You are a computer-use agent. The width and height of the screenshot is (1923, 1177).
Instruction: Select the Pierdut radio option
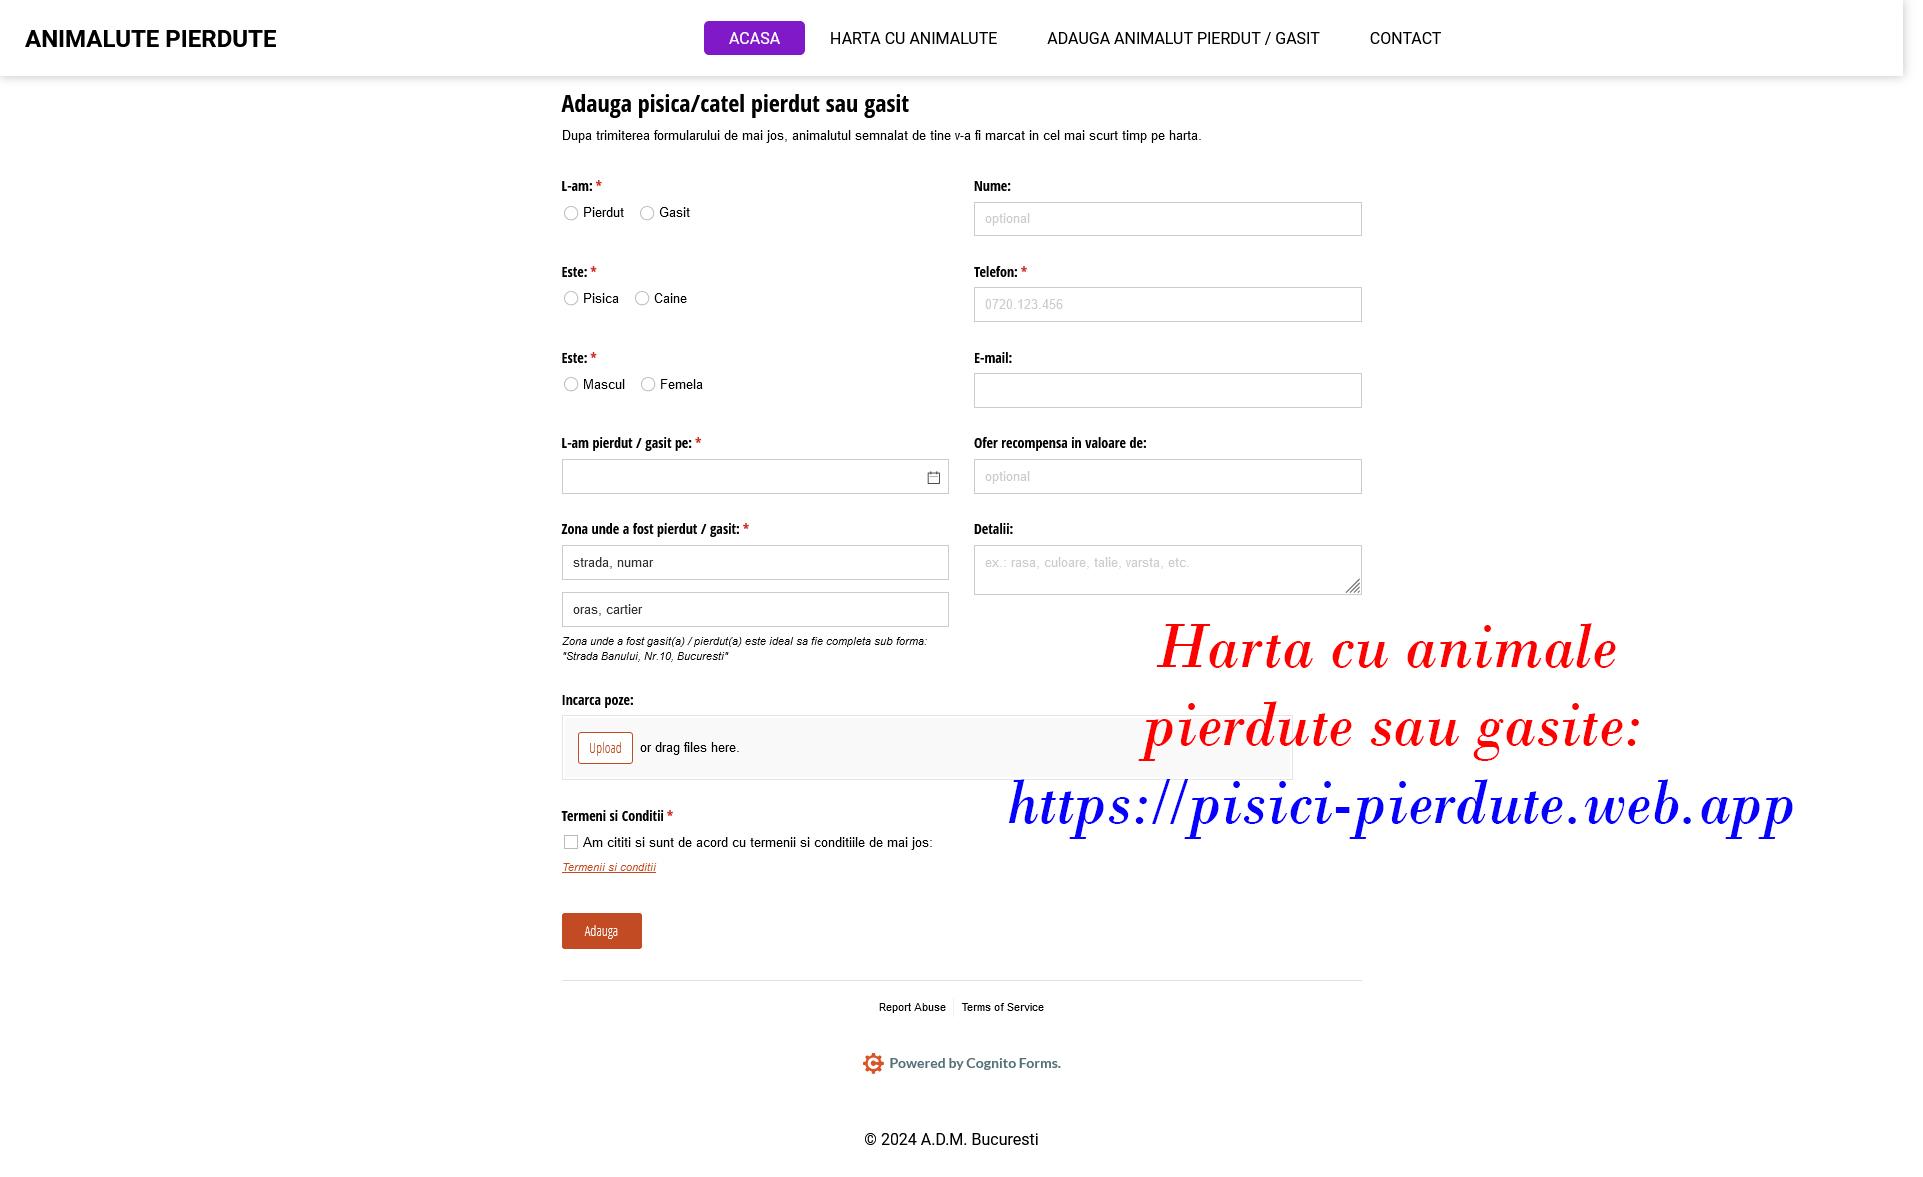571,213
